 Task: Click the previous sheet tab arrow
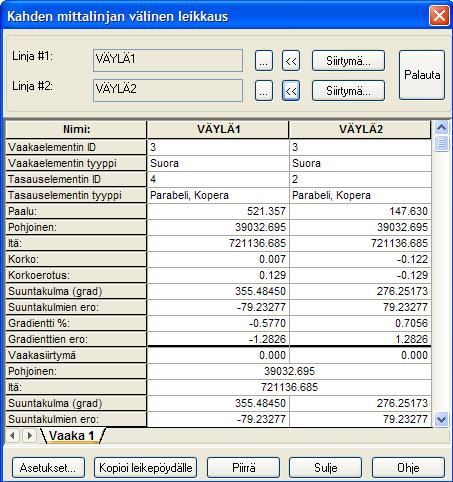pyautogui.click(x=13, y=435)
